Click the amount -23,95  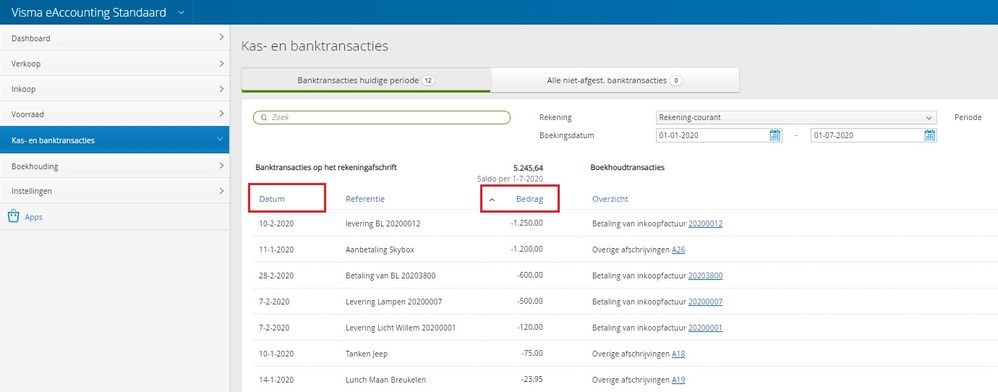point(532,380)
